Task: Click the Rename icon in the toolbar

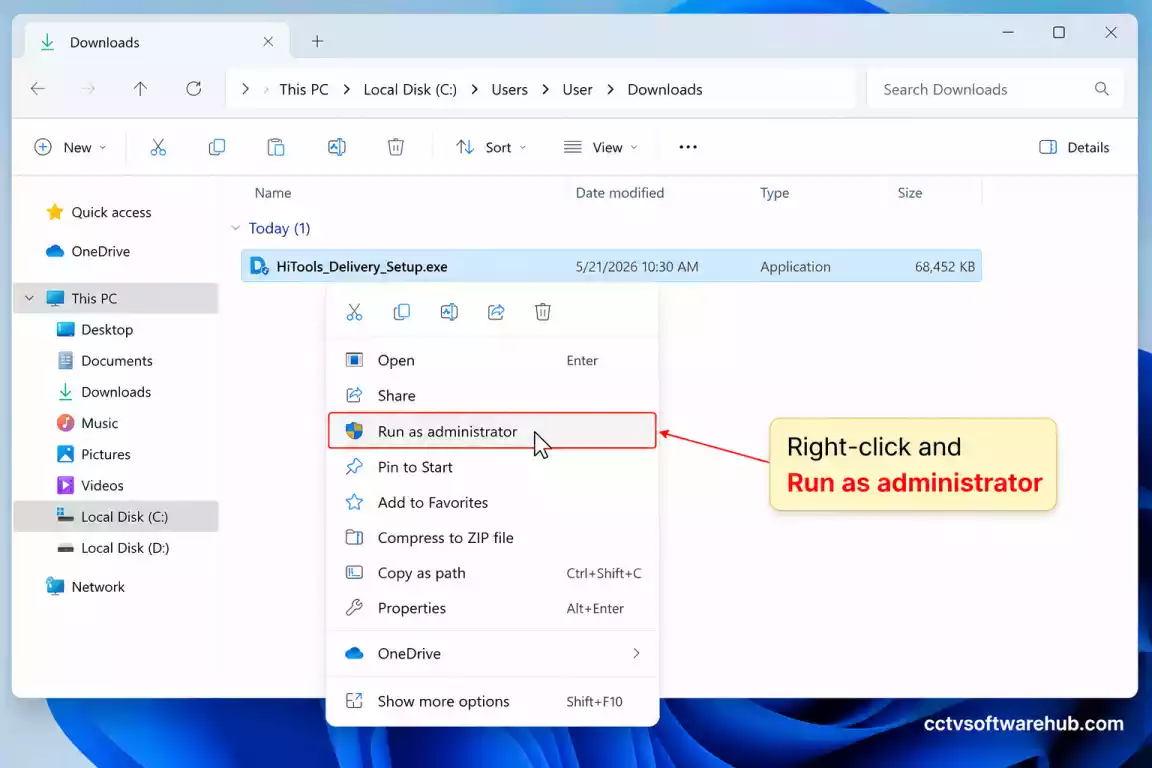Action: pyautogui.click(x=336, y=148)
